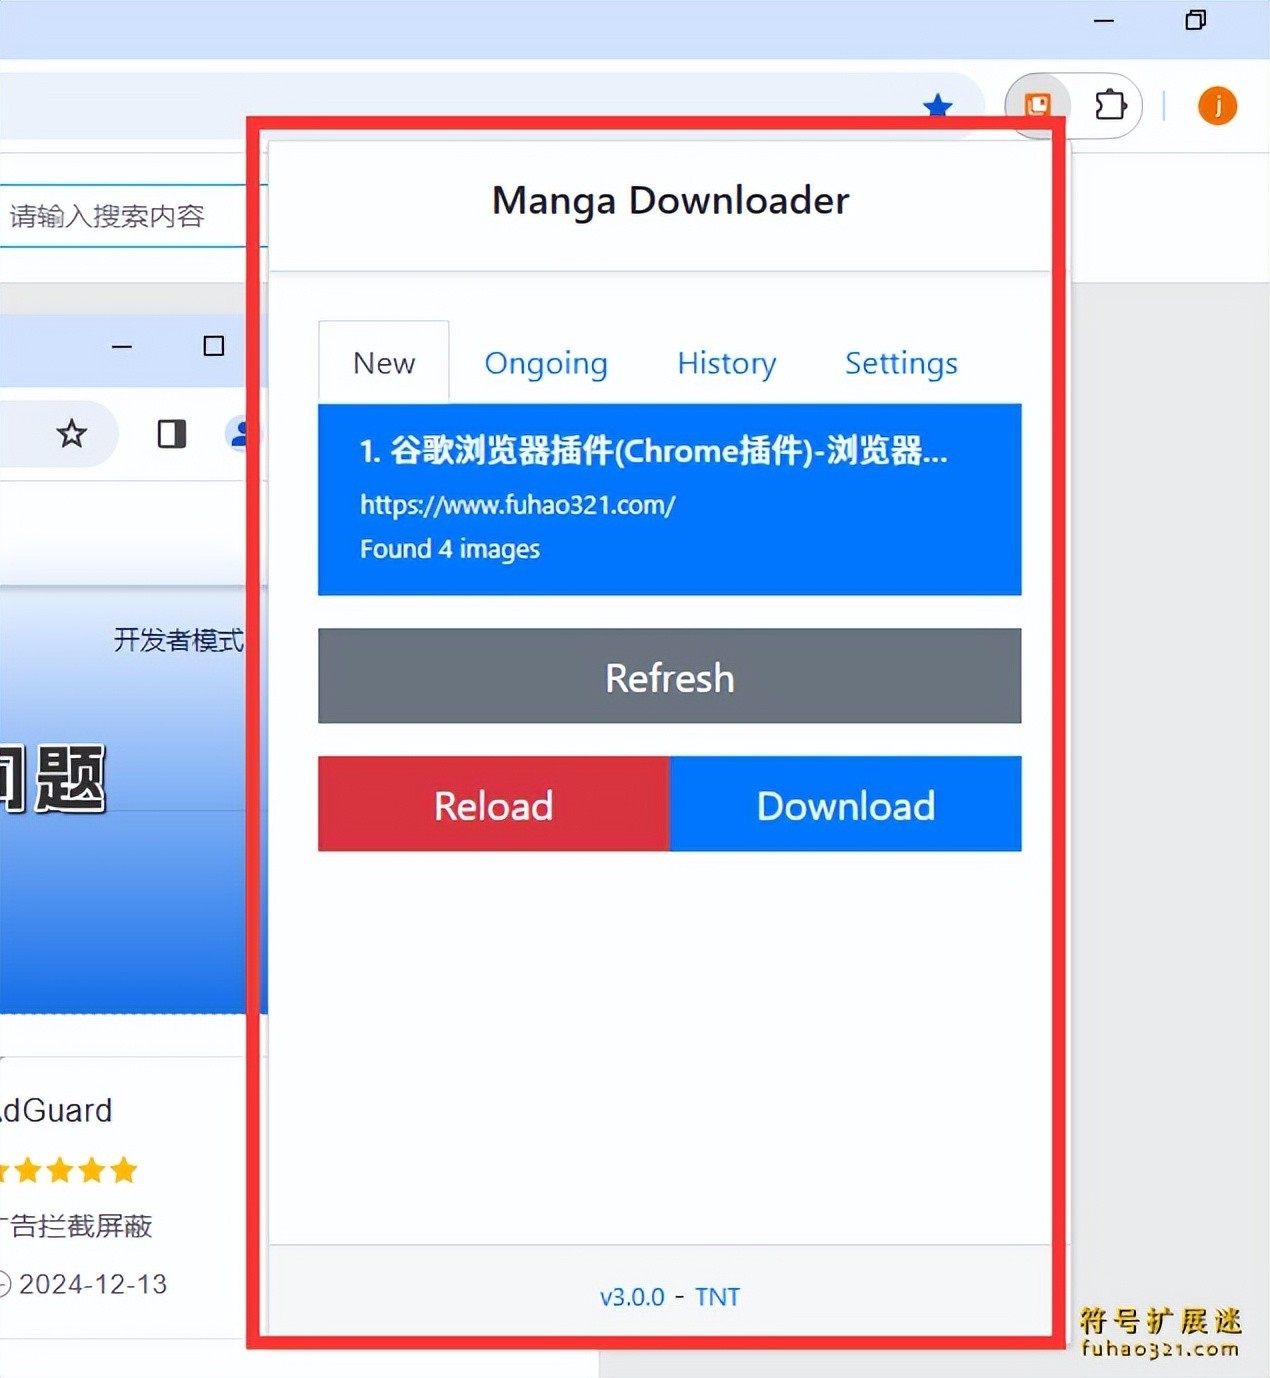Toggle the side panel icon in inner browser
The image size is (1270, 1378).
[x=172, y=434]
